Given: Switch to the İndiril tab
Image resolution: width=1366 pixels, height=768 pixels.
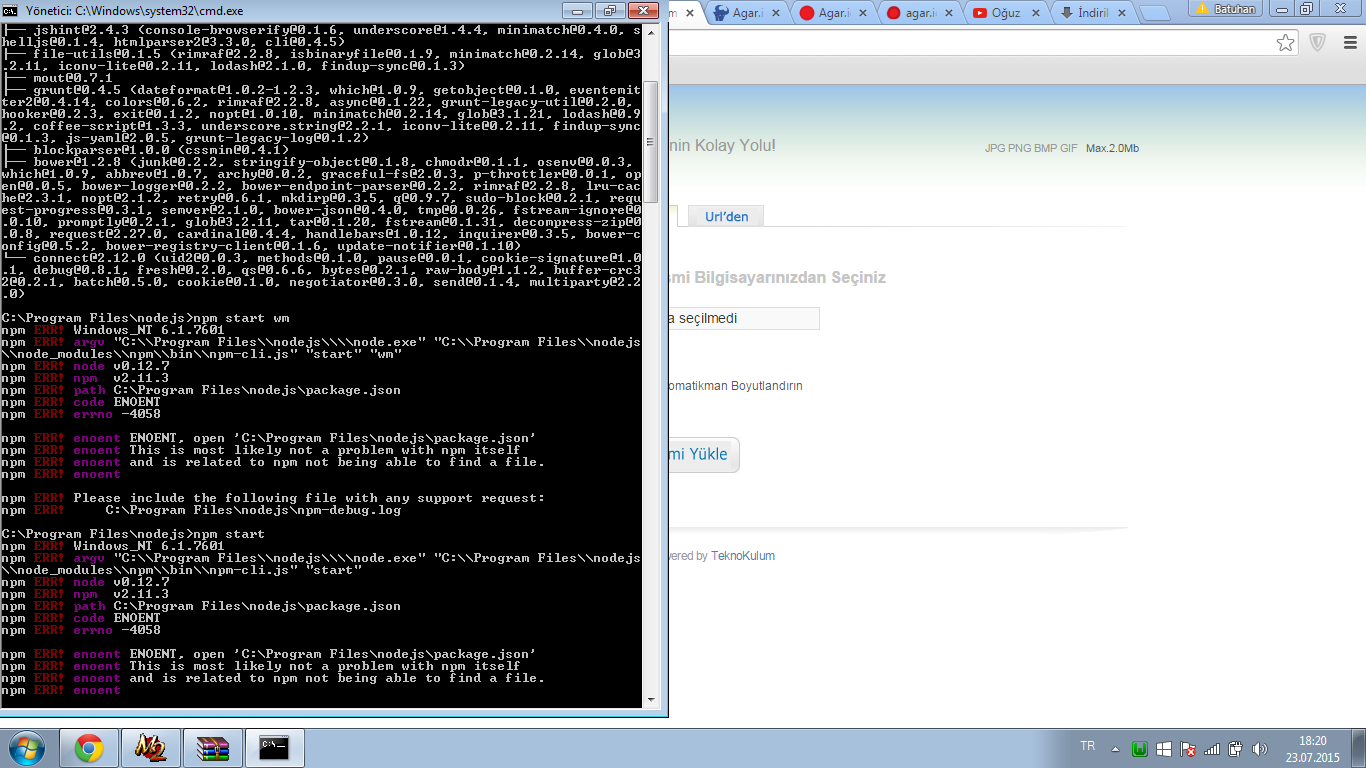Looking at the screenshot, I should (1092, 13).
